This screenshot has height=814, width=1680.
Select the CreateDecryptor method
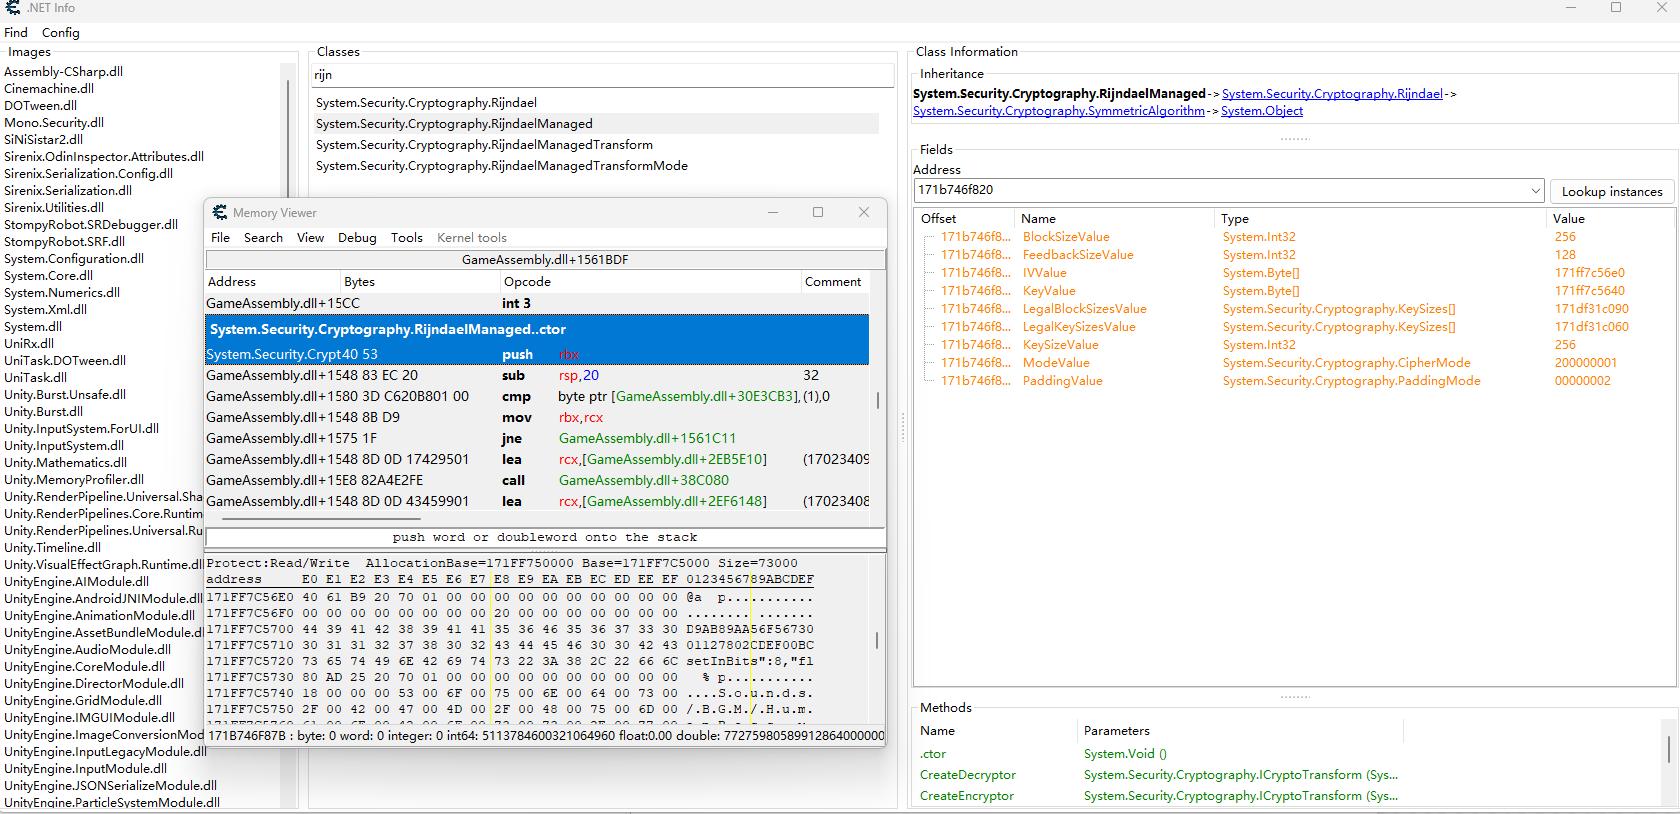pos(967,775)
